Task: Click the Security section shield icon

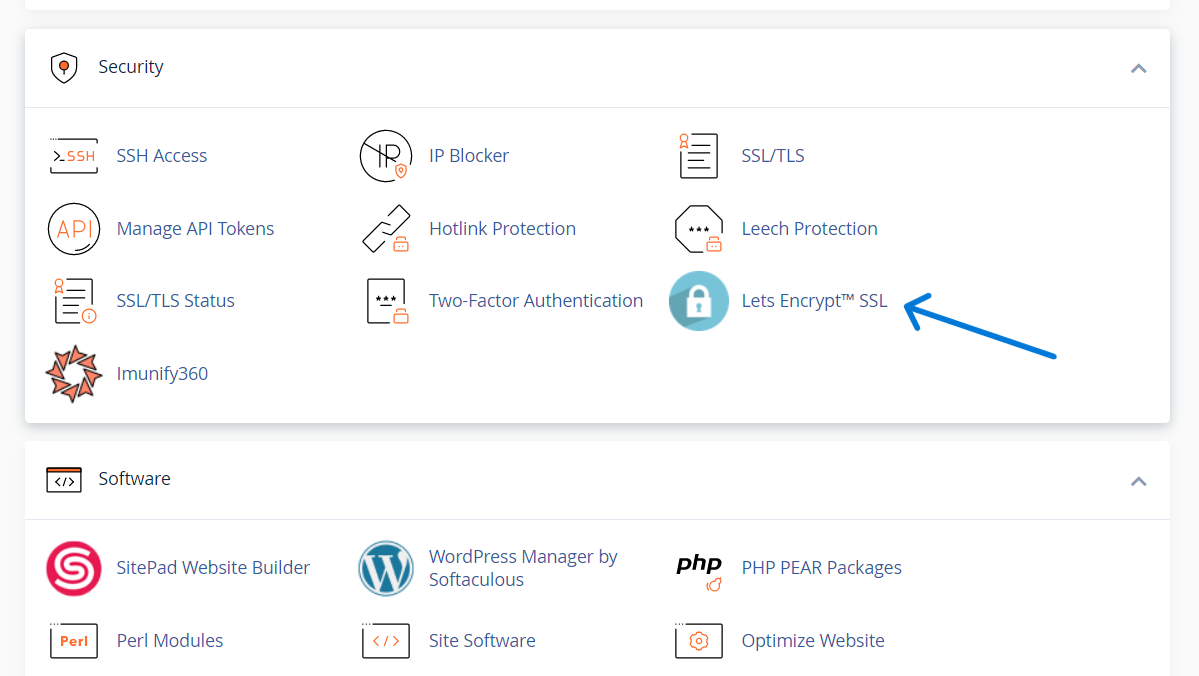Action: coord(64,67)
